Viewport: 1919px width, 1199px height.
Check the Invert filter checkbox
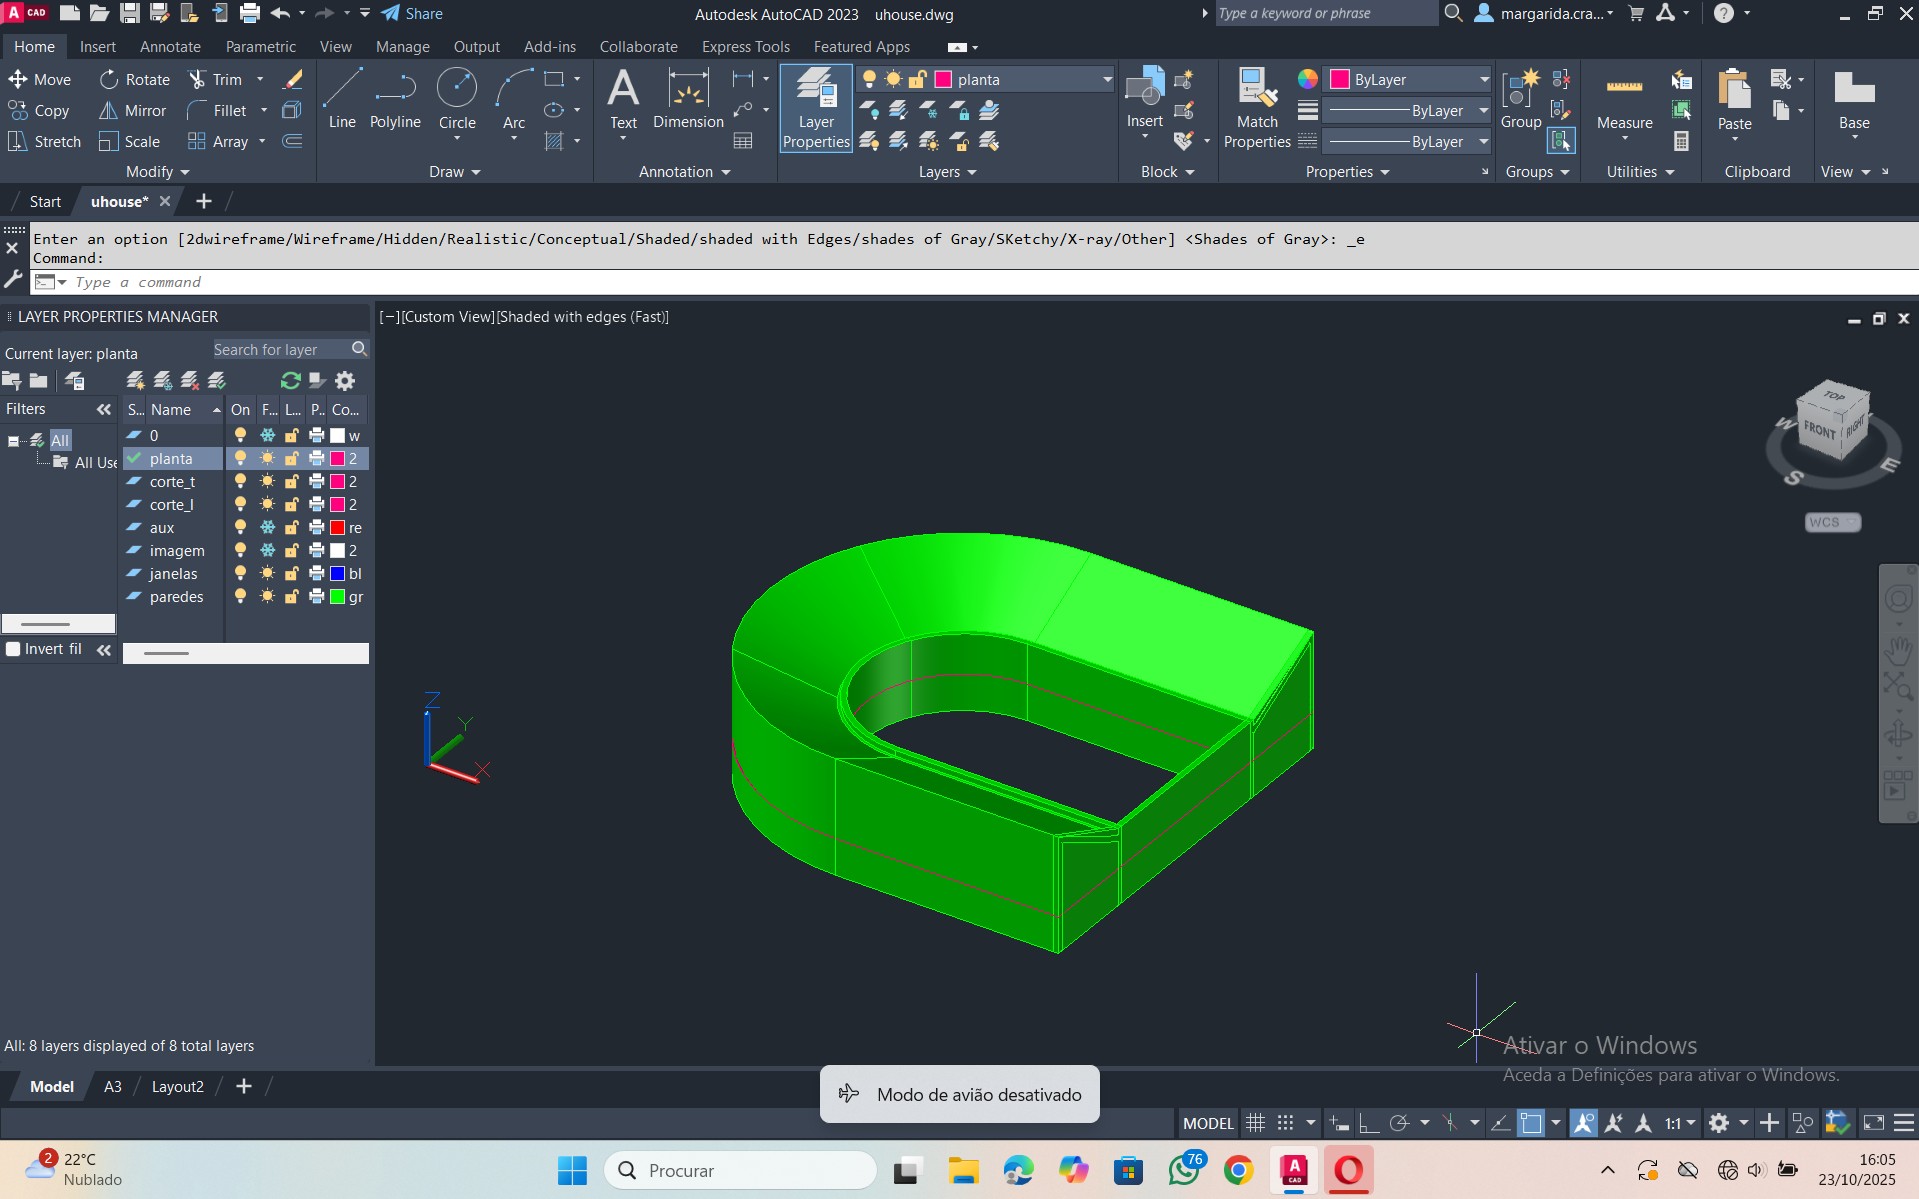(x=14, y=649)
